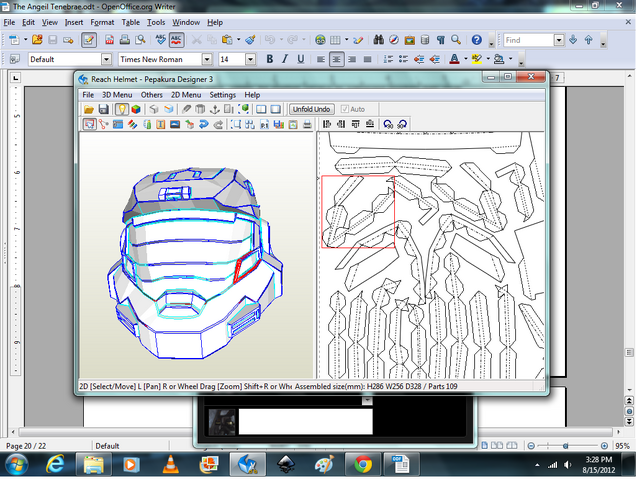The image size is (637, 479).
Task: Toggle the light bulb lighting icon in Pepakura
Action: (x=121, y=109)
